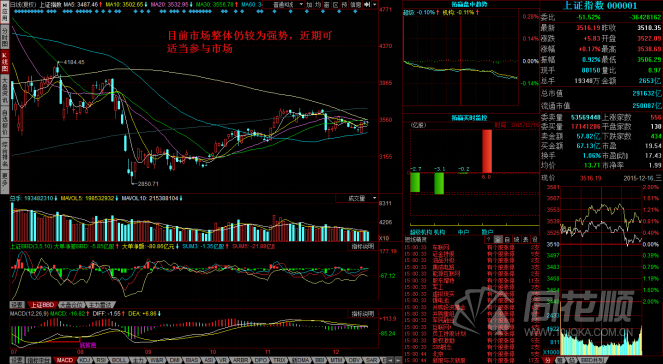
Task: Open the 普通K线 chart type dropdown
Action: [x=283, y=5]
